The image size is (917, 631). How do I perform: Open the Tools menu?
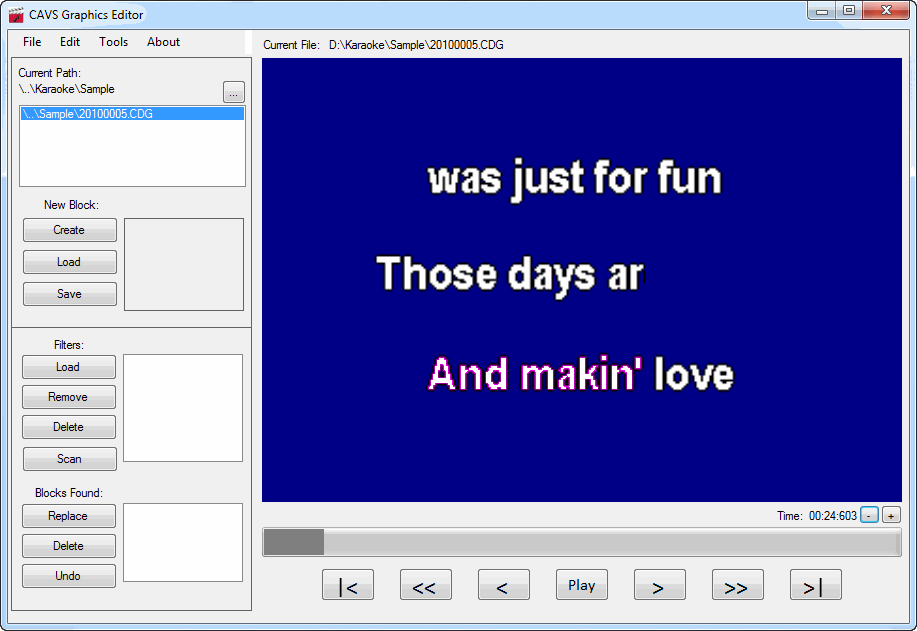tap(113, 42)
